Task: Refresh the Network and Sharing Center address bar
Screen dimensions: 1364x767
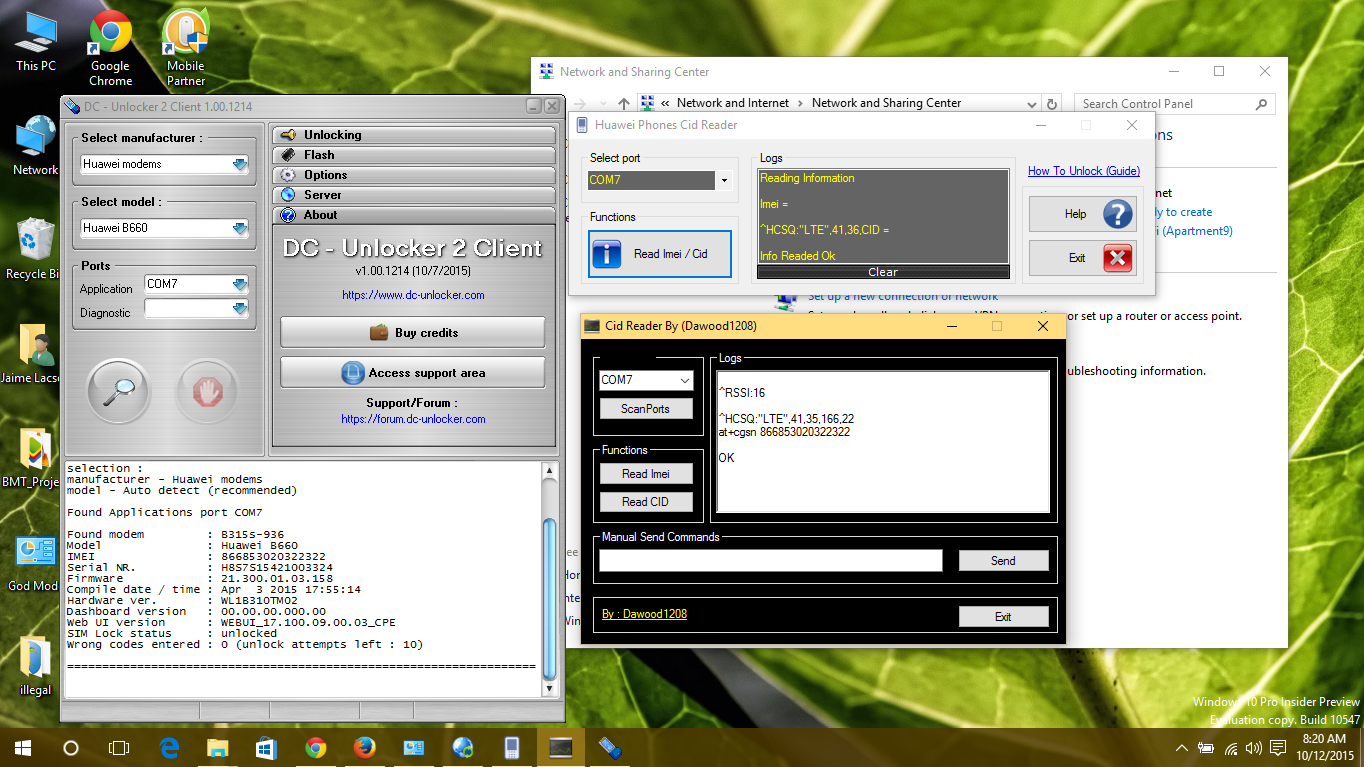Action: pyautogui.click(x=1051, y=103)
